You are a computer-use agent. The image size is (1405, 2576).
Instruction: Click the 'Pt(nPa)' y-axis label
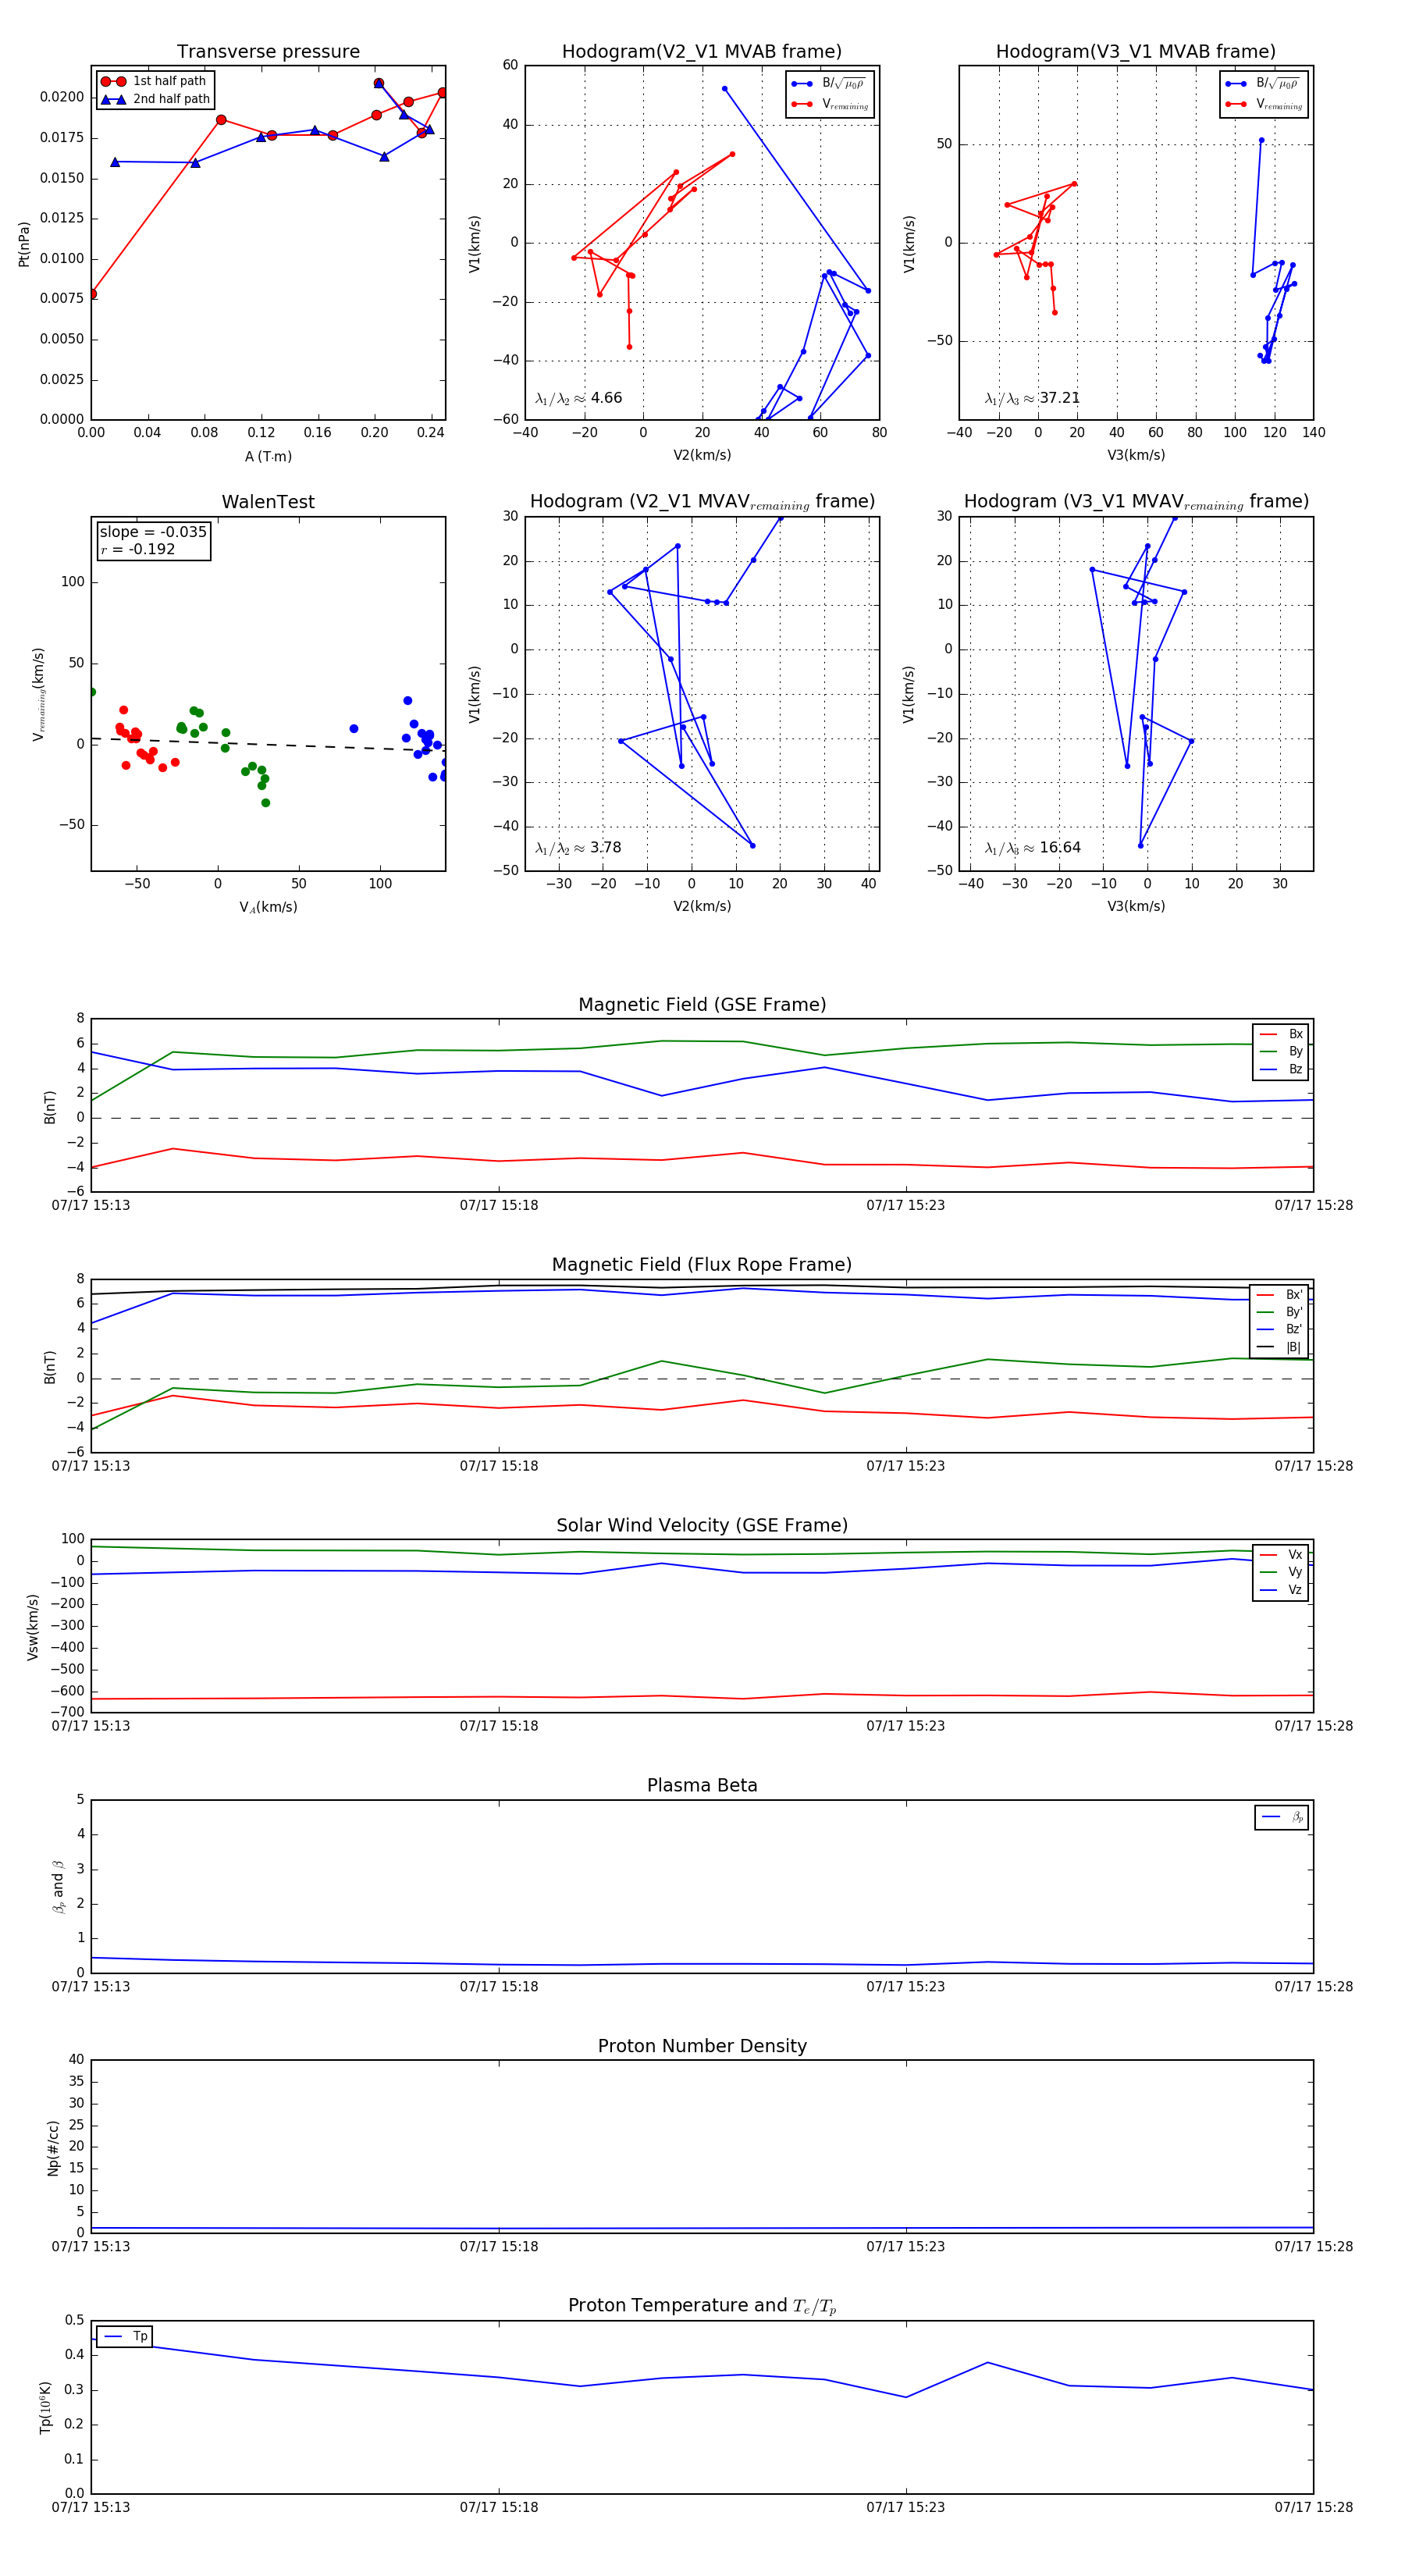[x=24, y=244]
